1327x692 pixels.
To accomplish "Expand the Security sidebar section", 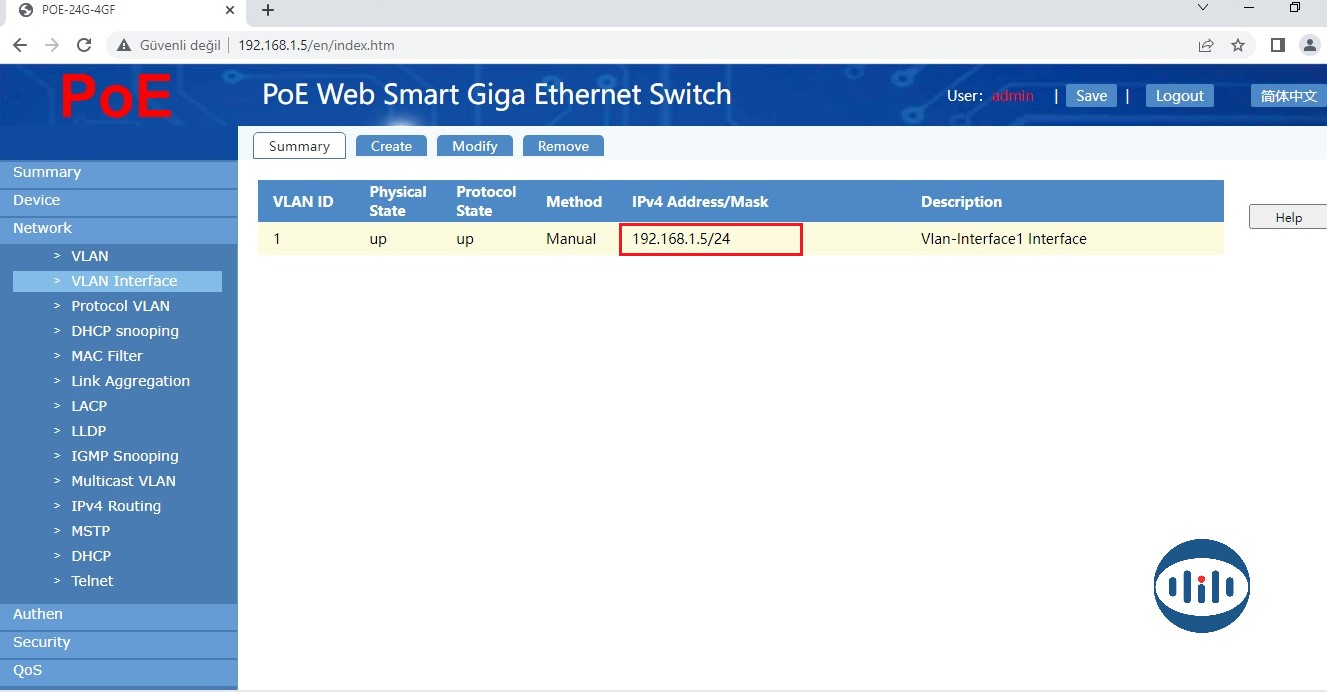I will 42,642.
